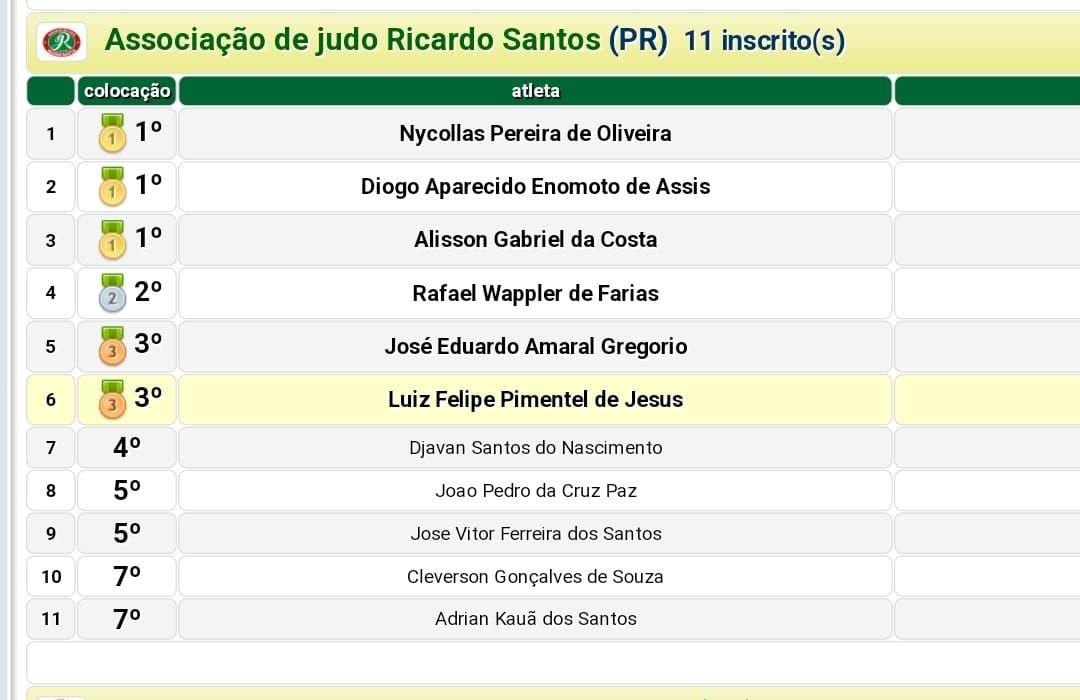Click Djavan Santos do Nascimento name
This screenshot has height=700, width=1080.
point(535,448)
